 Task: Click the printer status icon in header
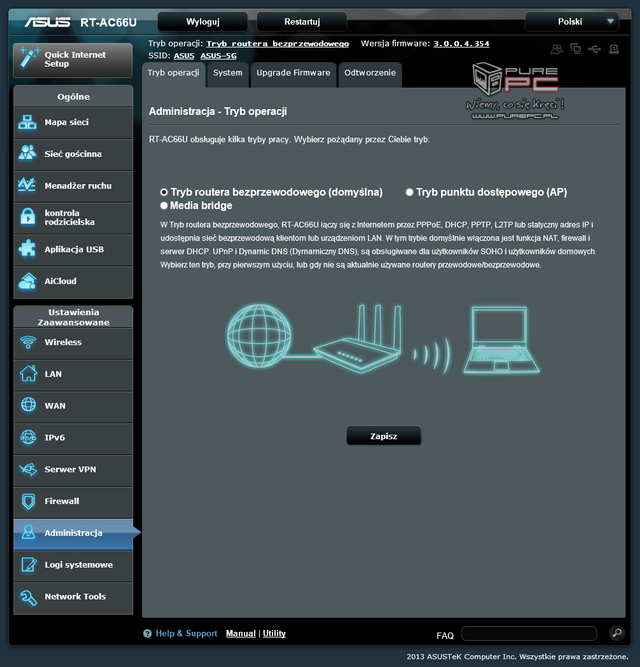614,49
